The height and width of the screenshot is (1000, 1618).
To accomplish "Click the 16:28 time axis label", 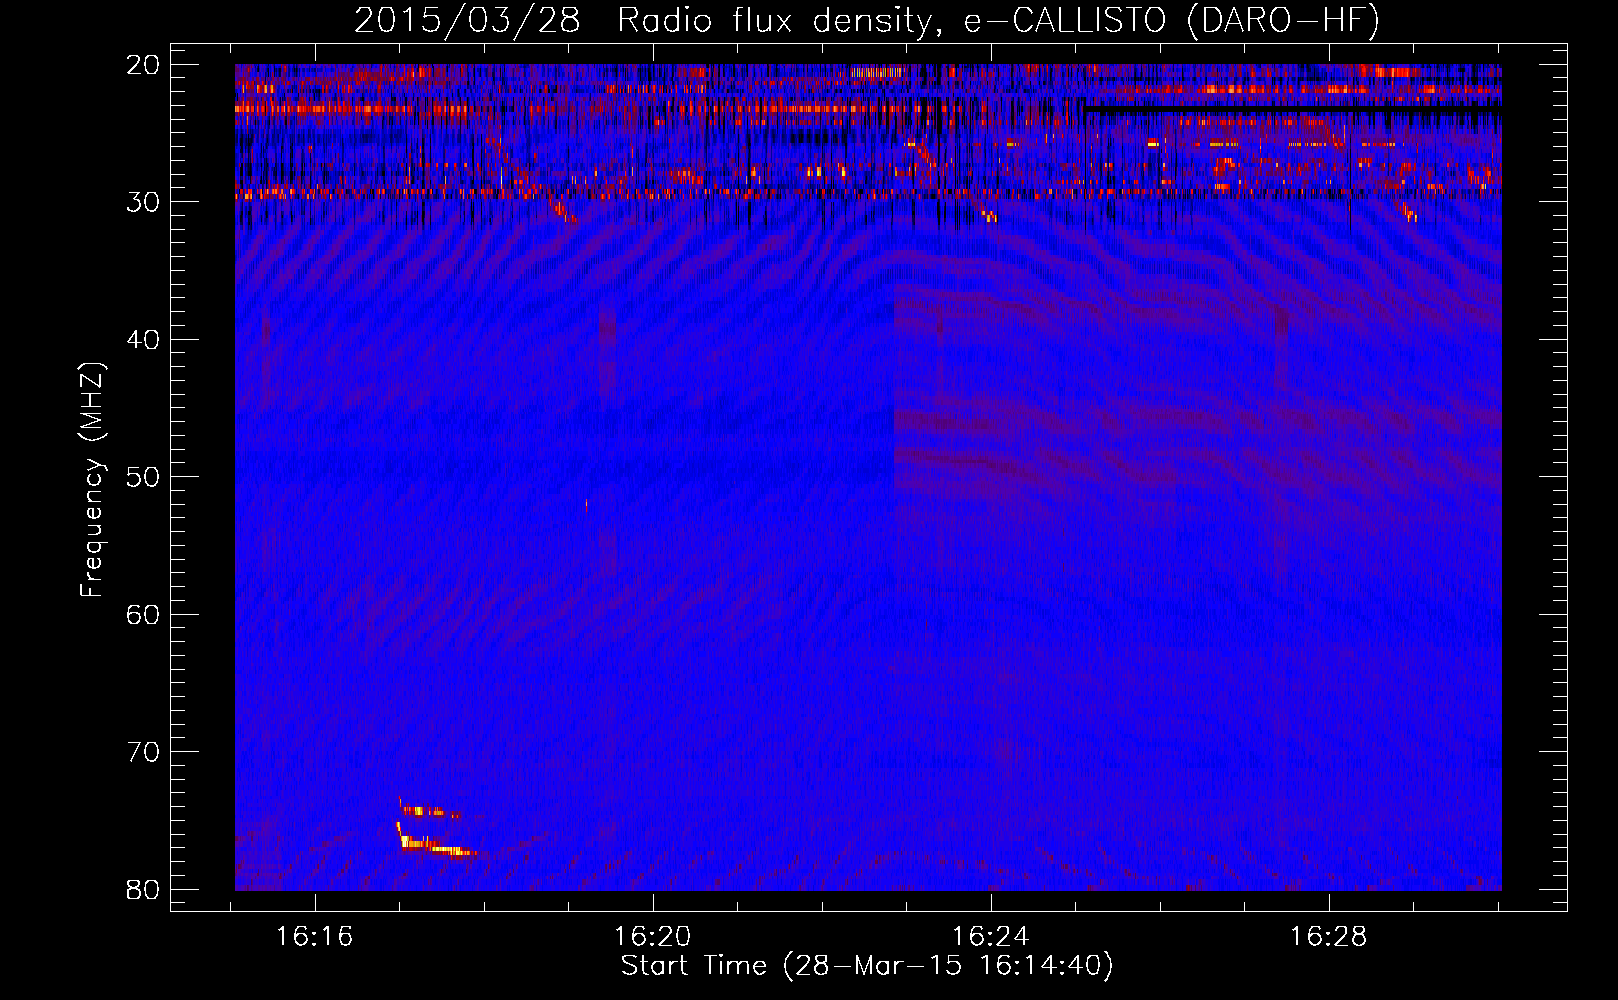I will coord(1328,937).
